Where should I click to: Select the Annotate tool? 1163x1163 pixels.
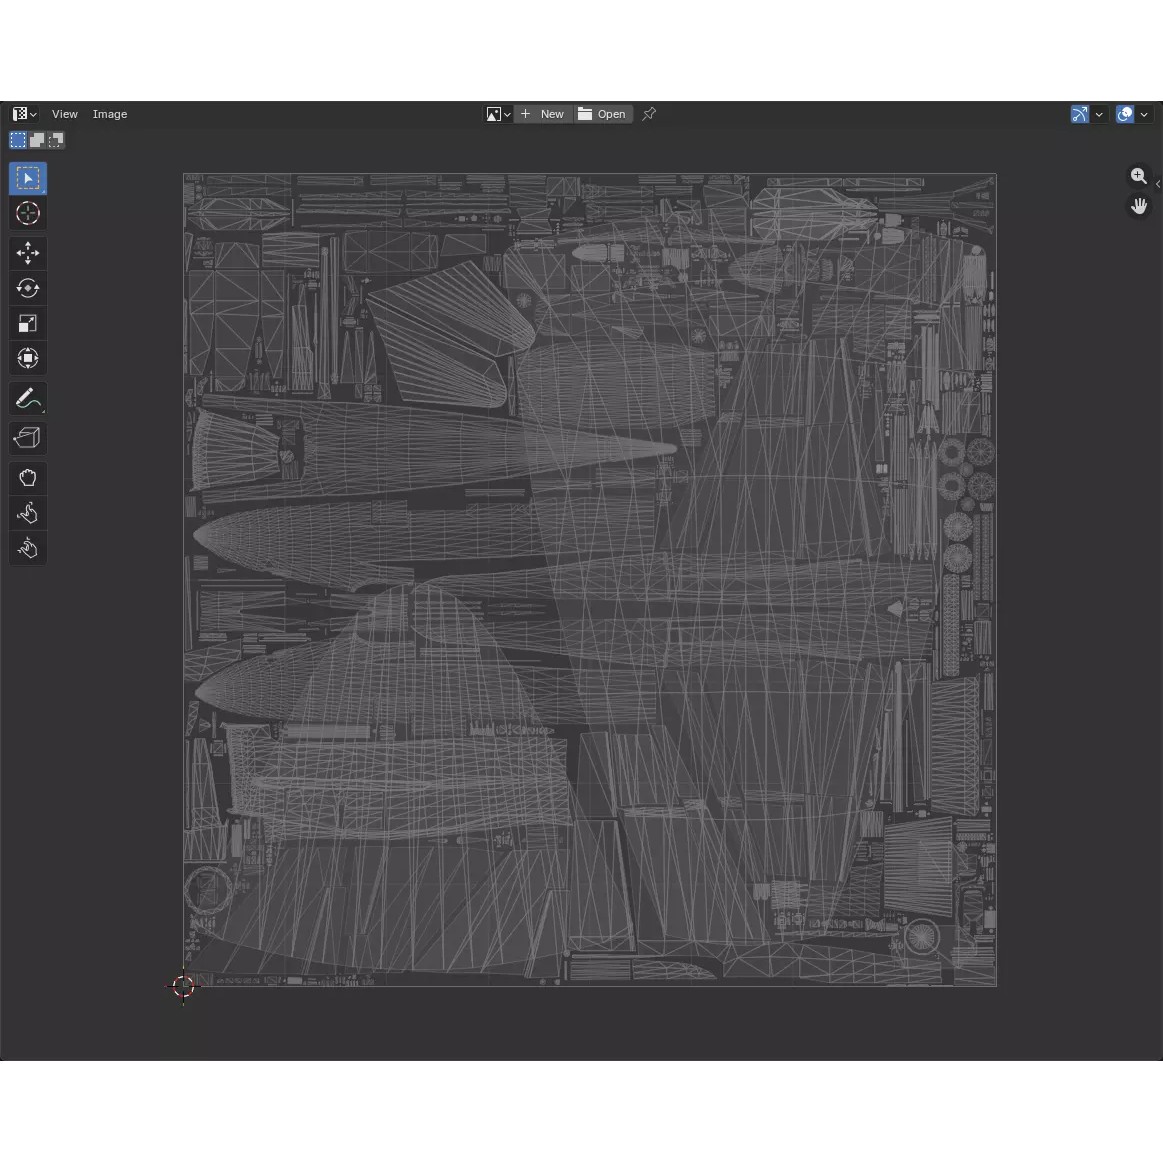pos(27,397)
